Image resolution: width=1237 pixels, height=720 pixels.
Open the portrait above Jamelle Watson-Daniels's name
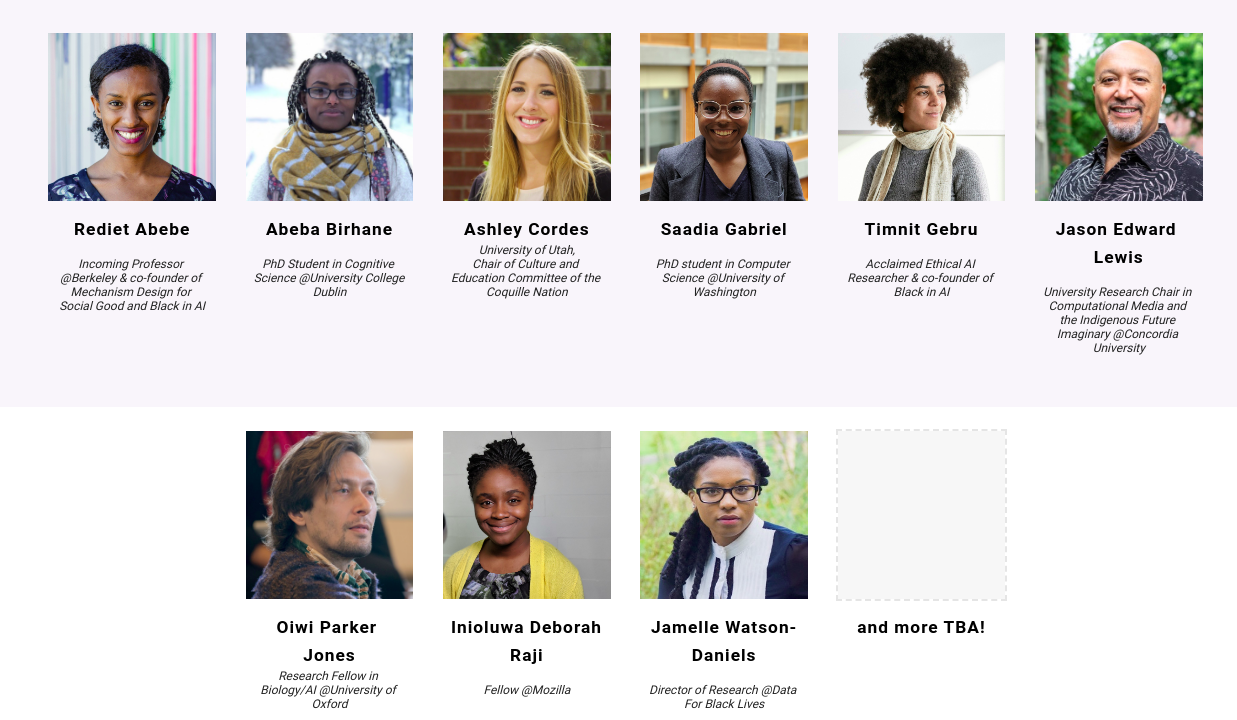click(724, 515)
